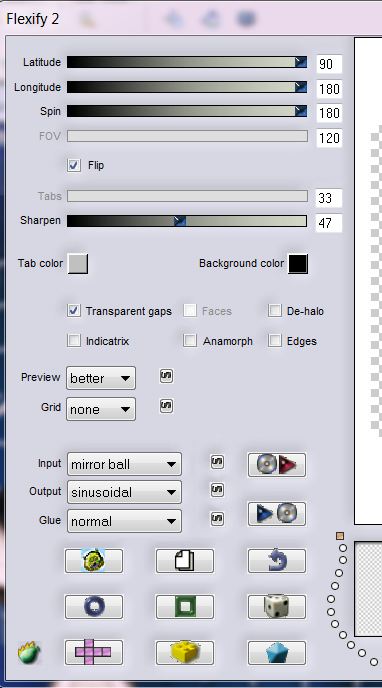Click the green square frame button

point(185,607)
